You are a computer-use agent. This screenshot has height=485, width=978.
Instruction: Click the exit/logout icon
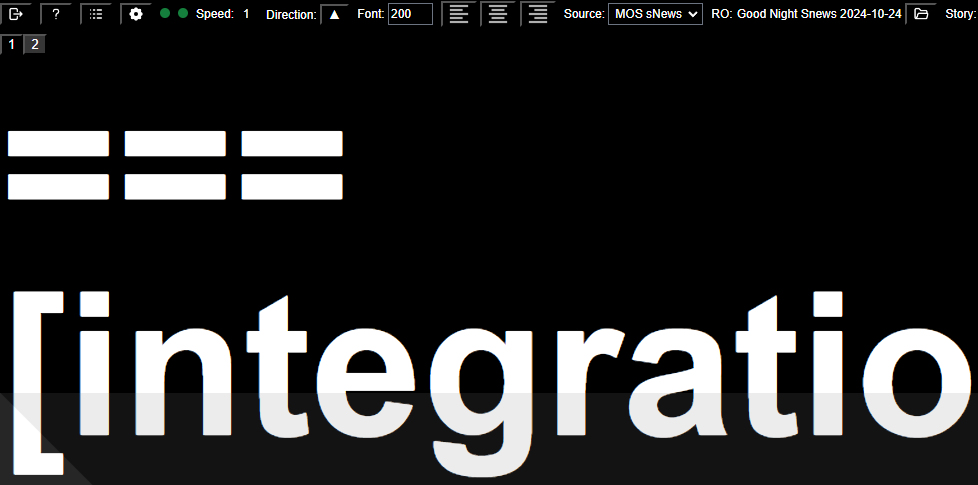pos(16,14)
